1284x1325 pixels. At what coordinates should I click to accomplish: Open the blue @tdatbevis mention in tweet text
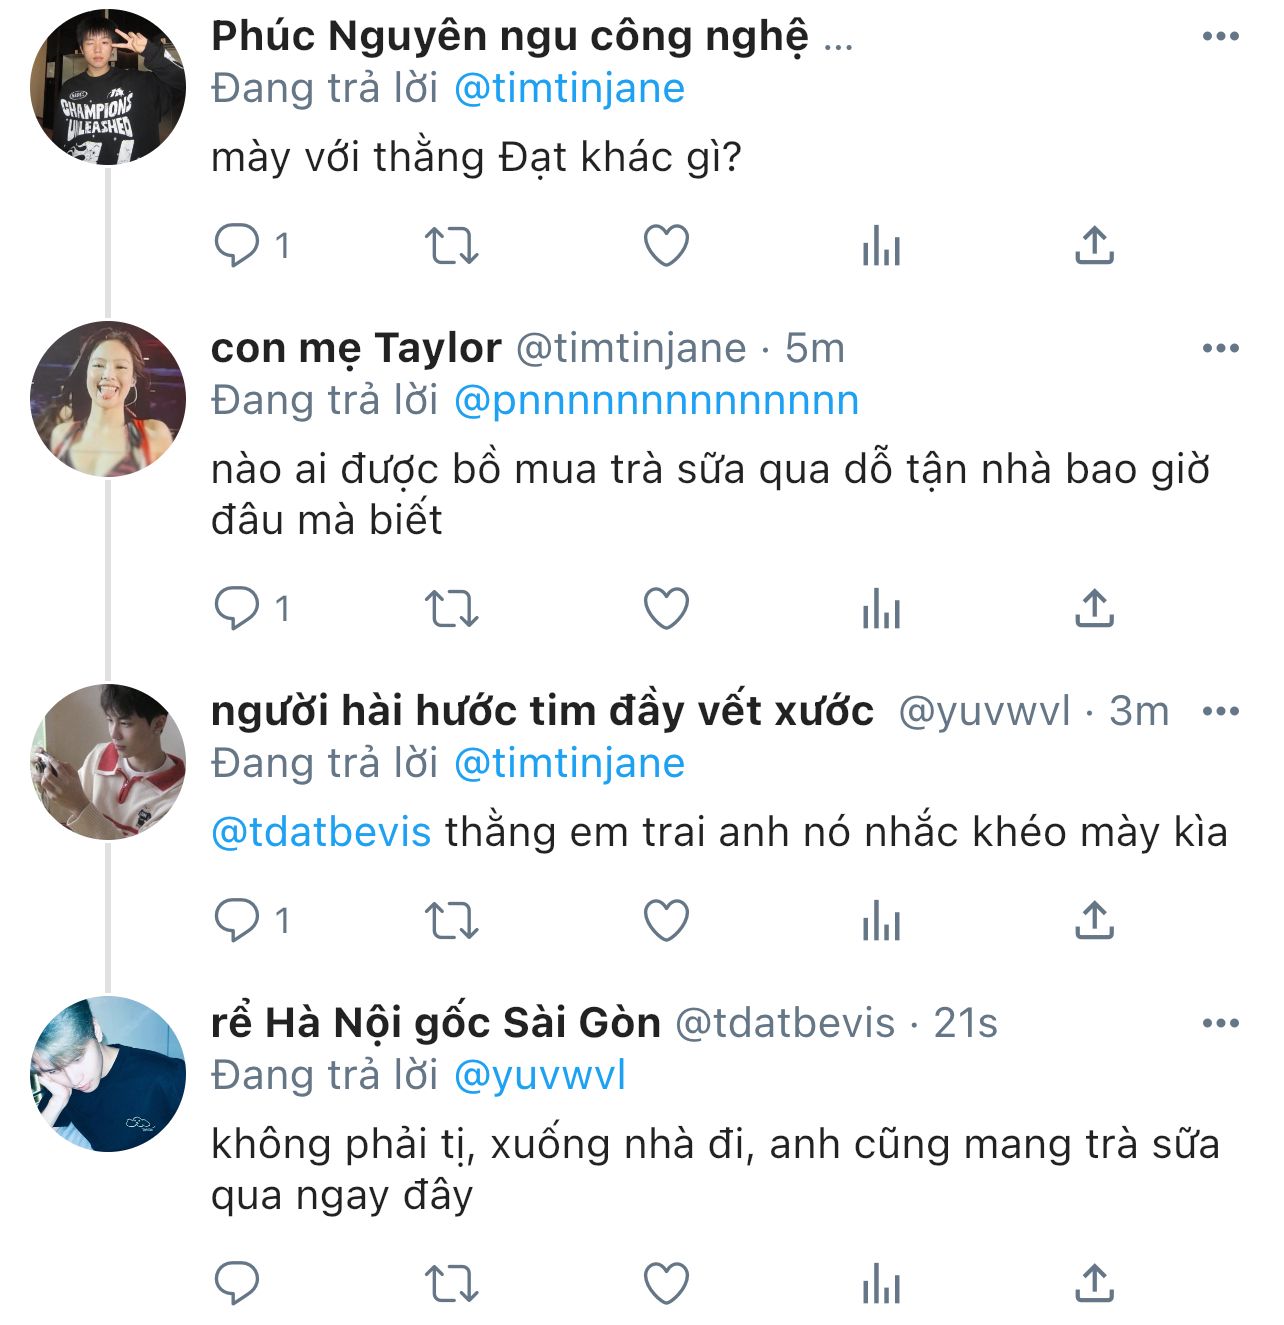[321, 832]
